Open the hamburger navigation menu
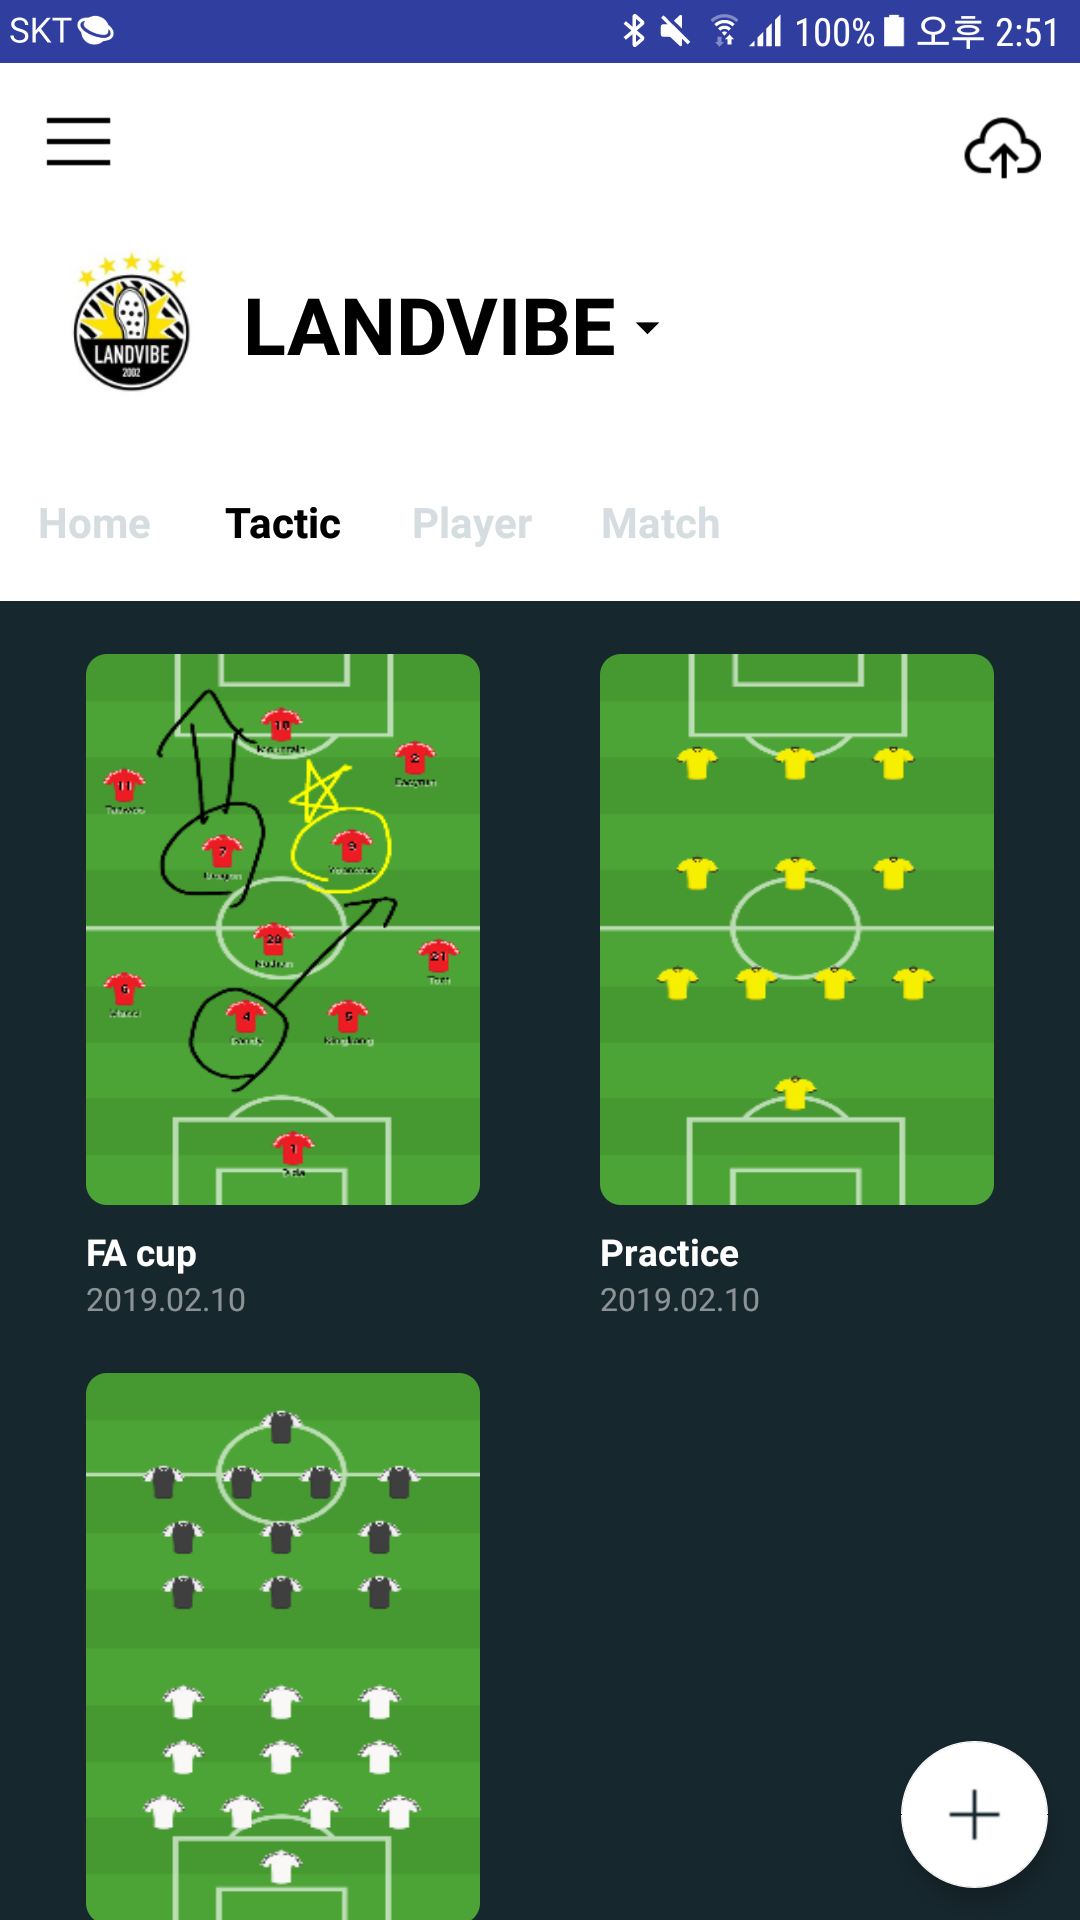Screen dimensions: 1080x1920 coord(78,141)
